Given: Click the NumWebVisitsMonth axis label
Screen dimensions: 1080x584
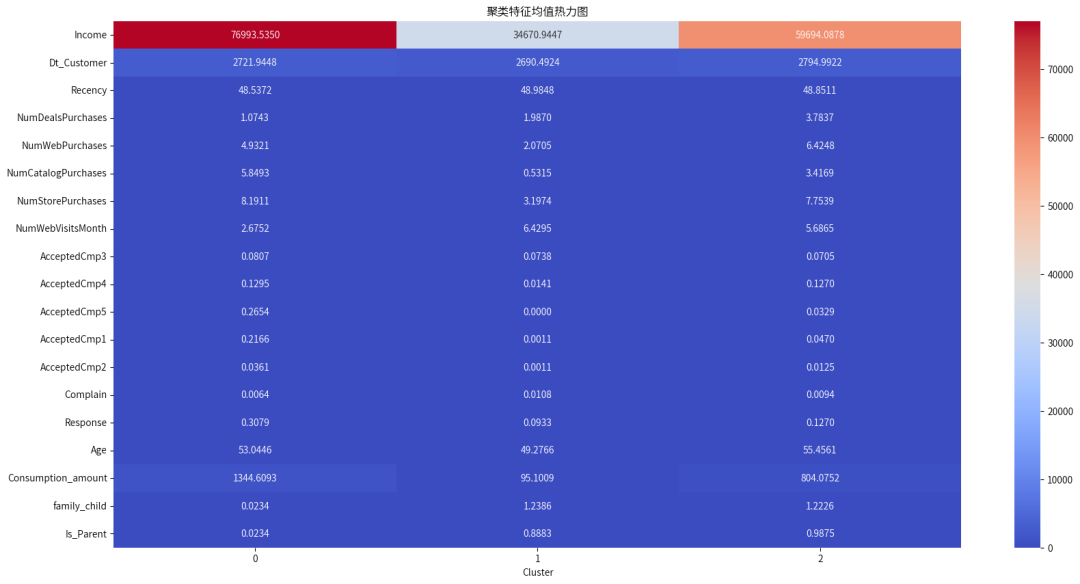Looking at the screenshot, I should pos(61,229).
